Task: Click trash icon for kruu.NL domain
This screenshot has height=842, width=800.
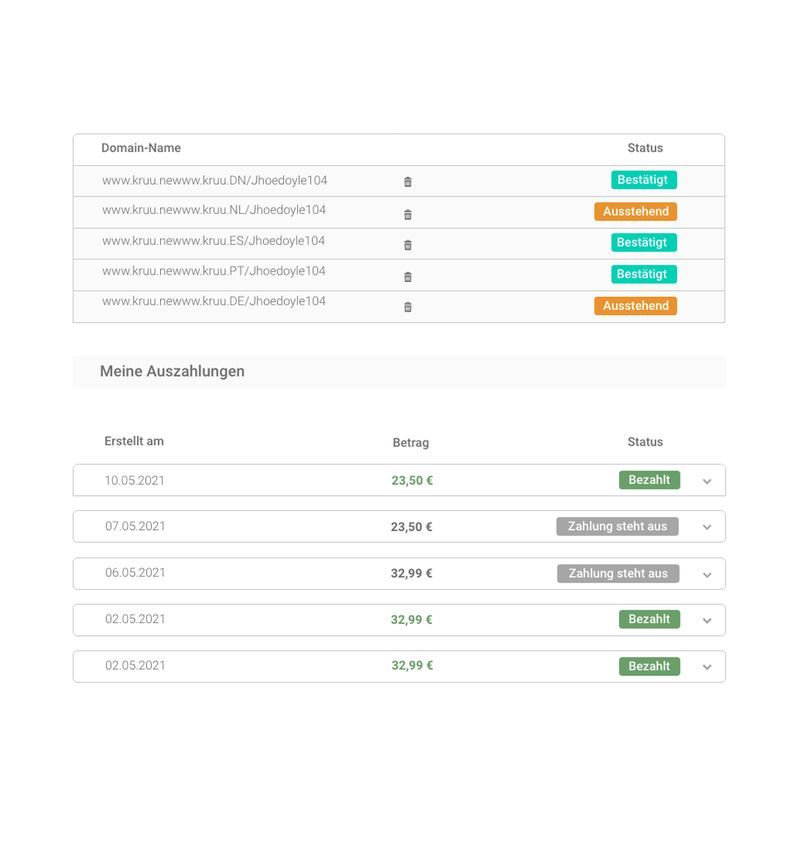Action: point(408,214)
